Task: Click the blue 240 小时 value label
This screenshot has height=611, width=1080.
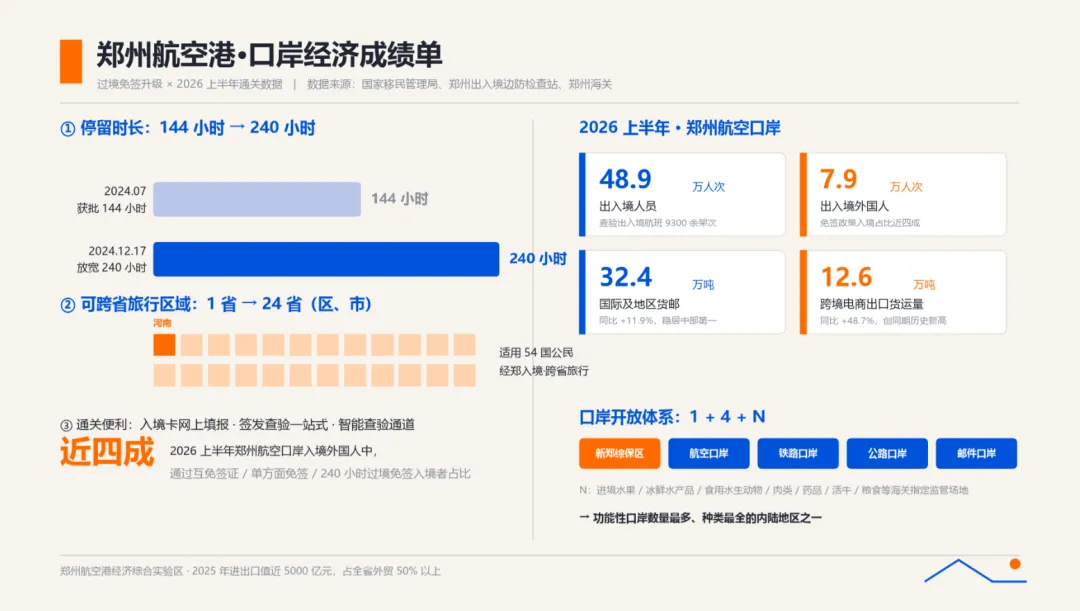Action: 538,258
